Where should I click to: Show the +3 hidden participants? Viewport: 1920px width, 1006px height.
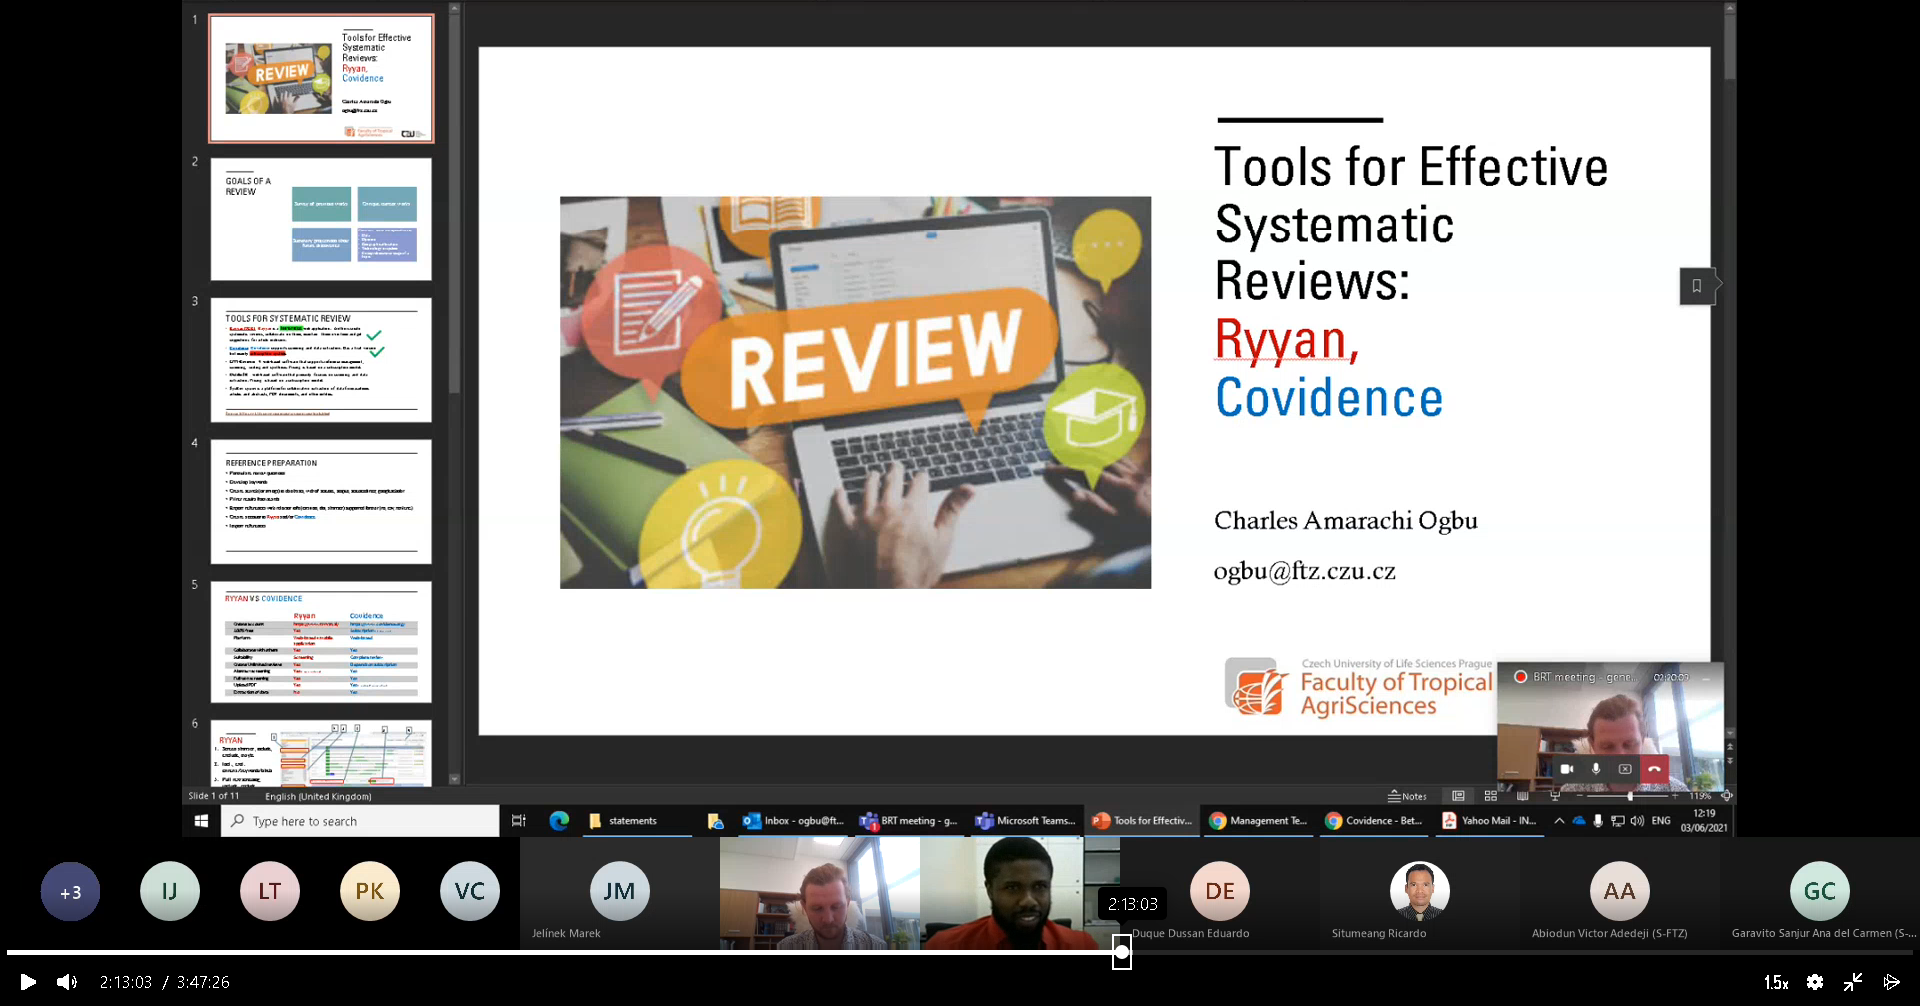tap(70, 891)
